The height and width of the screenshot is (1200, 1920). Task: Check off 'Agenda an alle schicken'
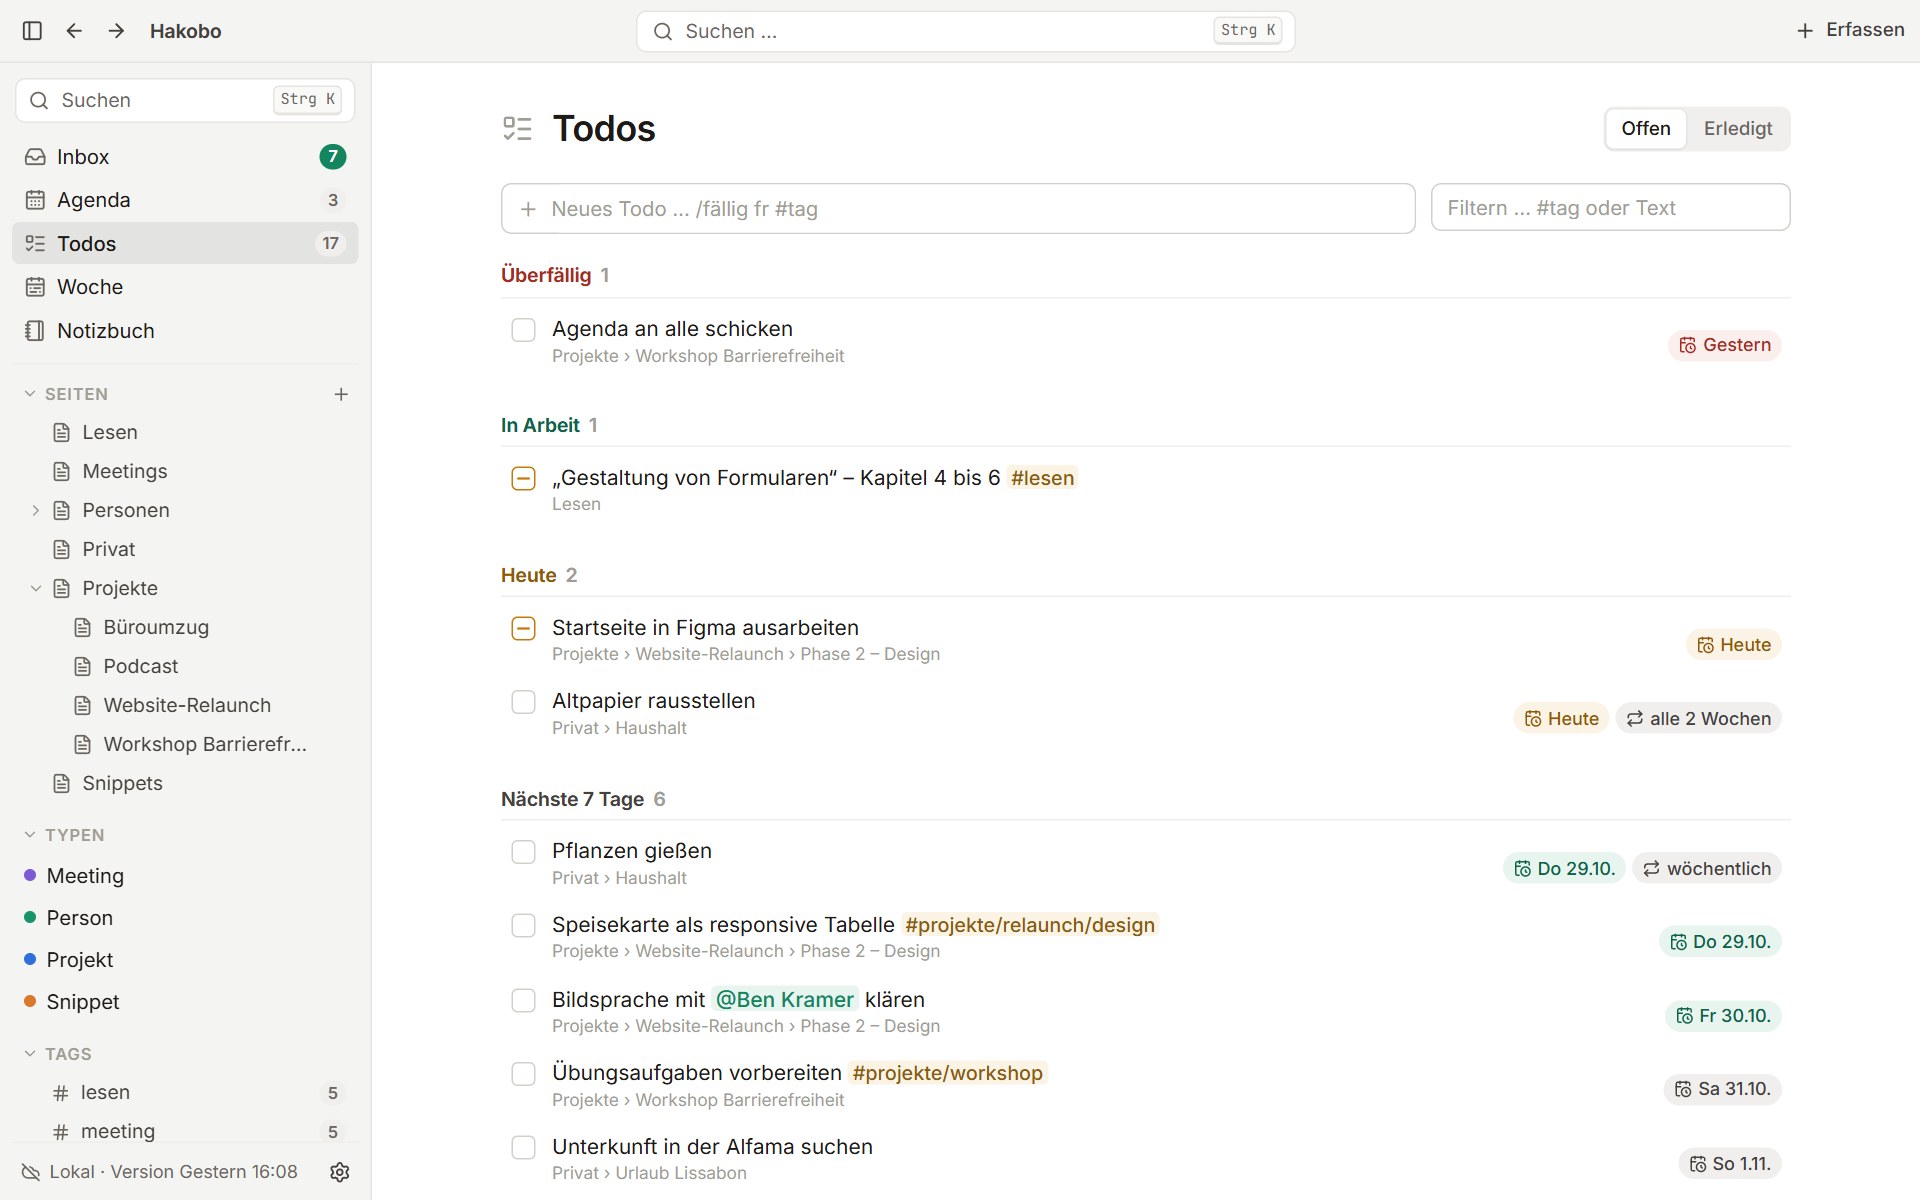click(523, 330)
